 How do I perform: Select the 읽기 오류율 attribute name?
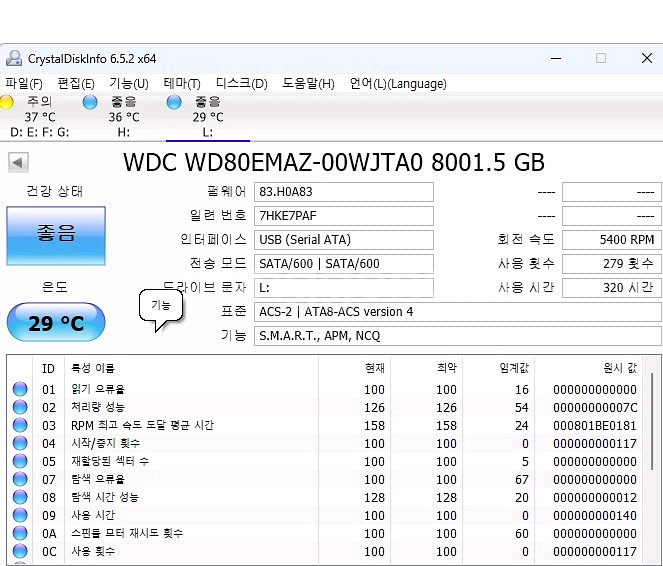pyautogui.click(x=98, y=389)
